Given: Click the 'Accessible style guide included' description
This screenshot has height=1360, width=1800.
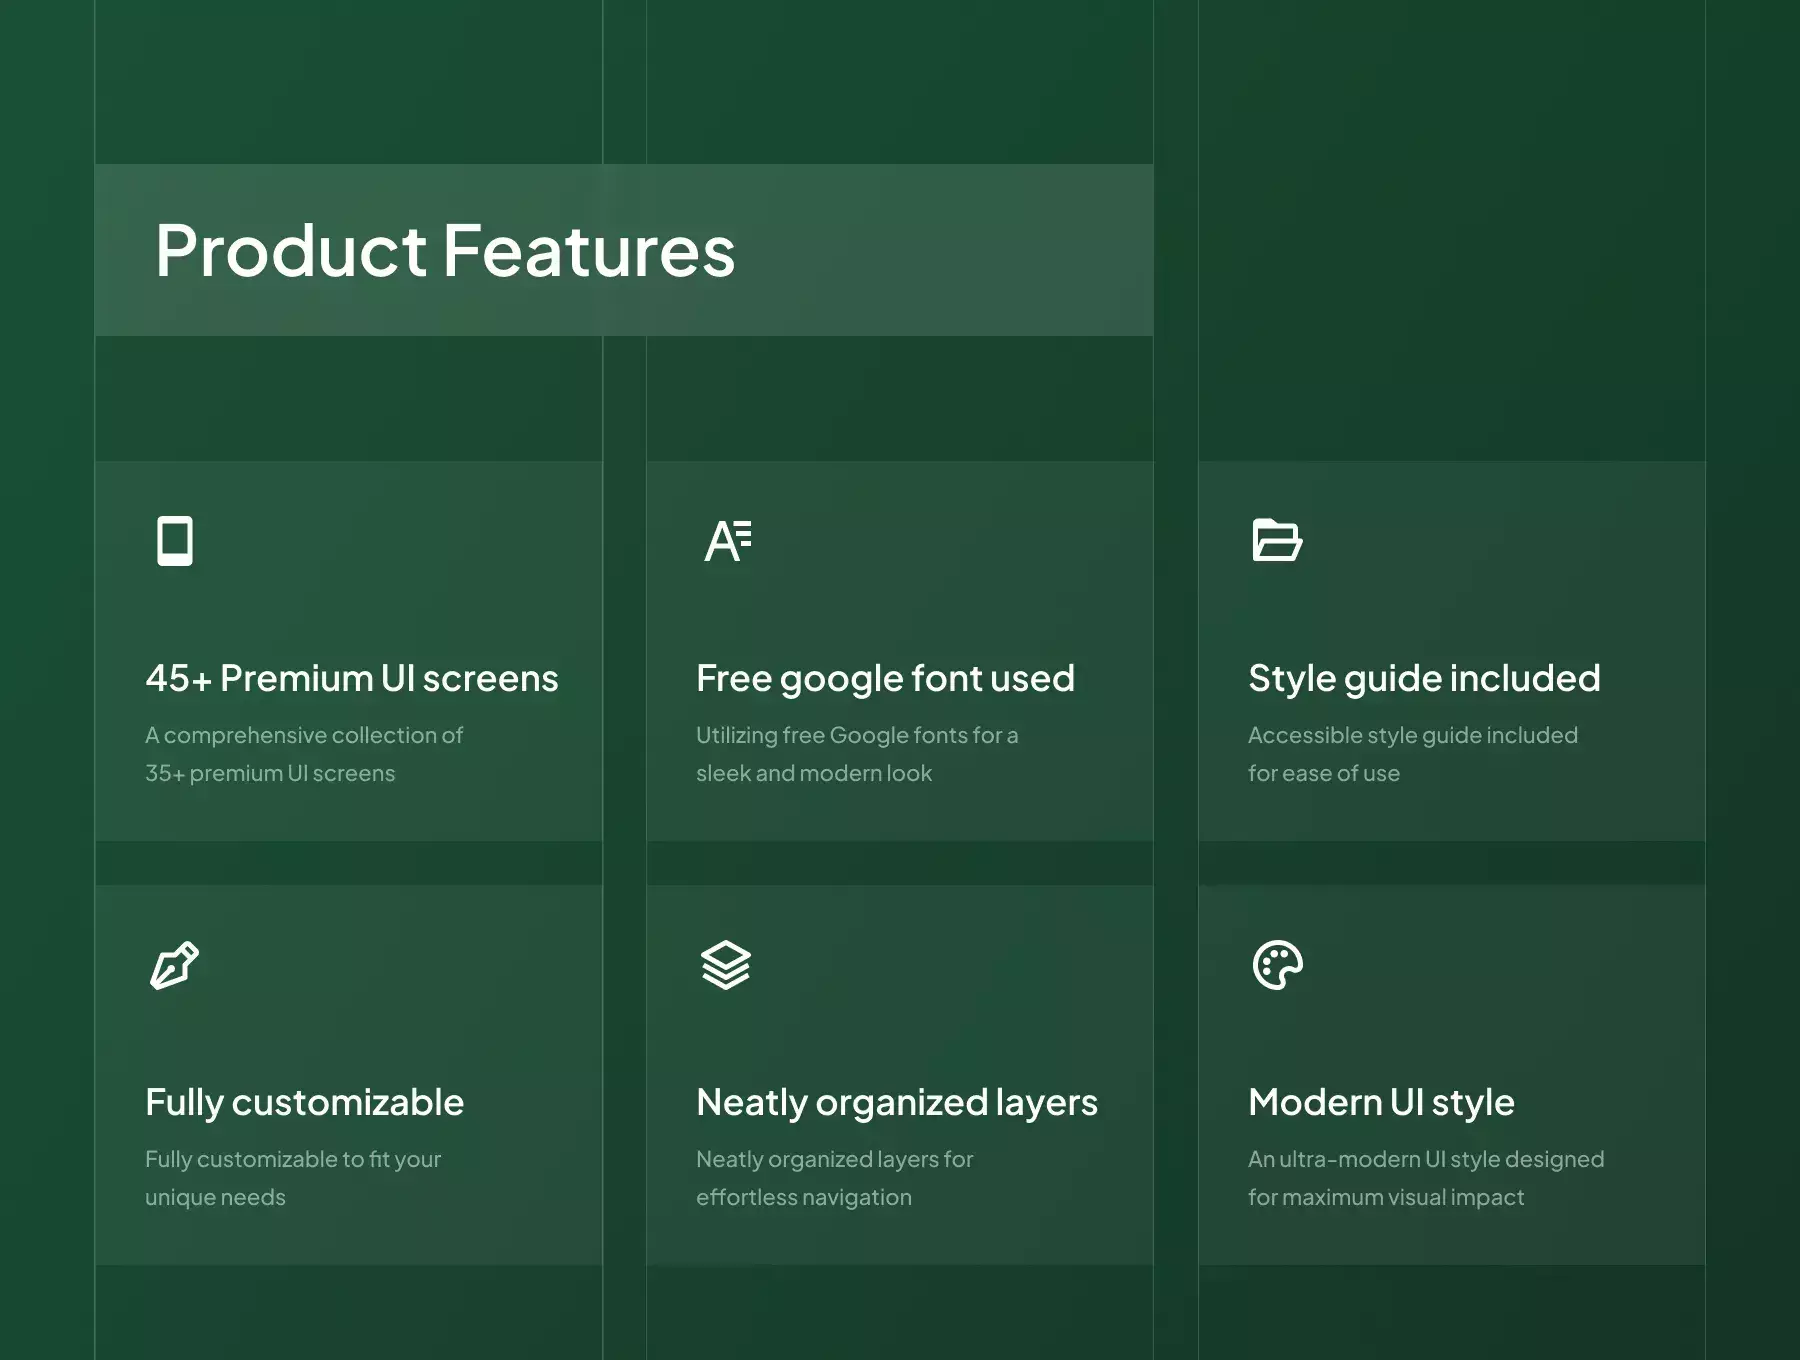Looking at the screenshot, I should point(1412,735).
